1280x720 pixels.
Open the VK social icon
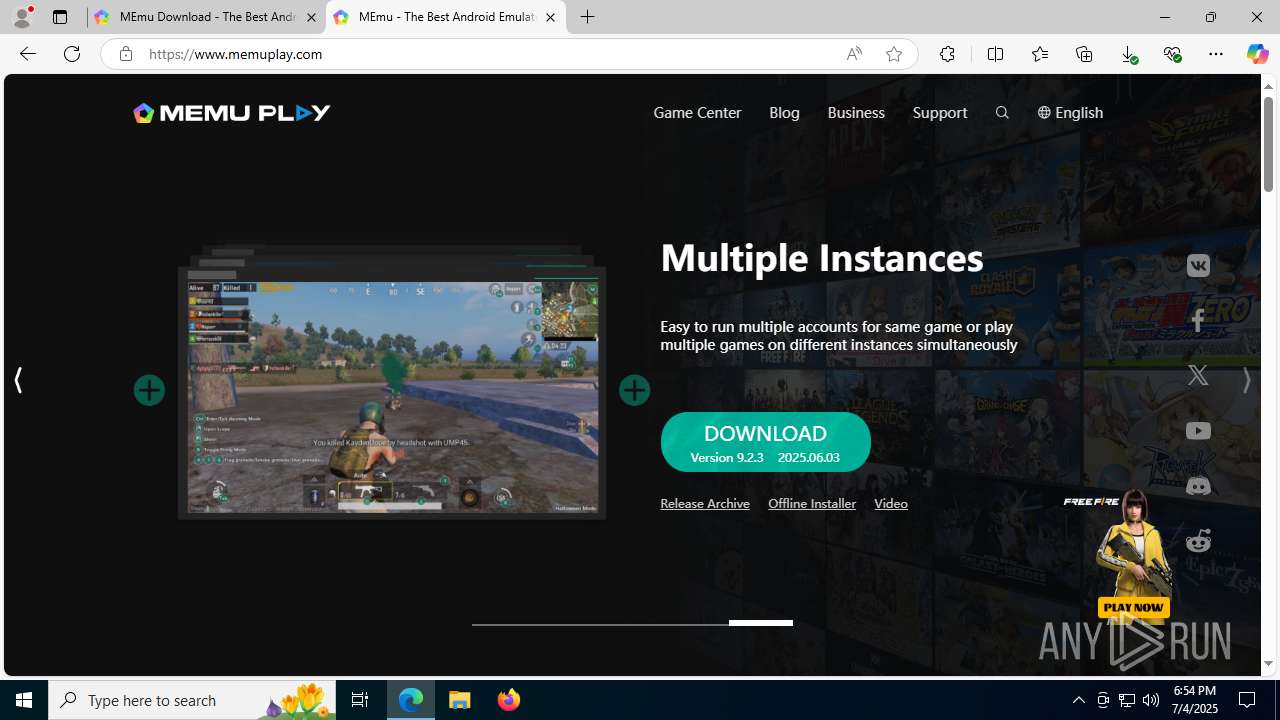coord(1198,266)
